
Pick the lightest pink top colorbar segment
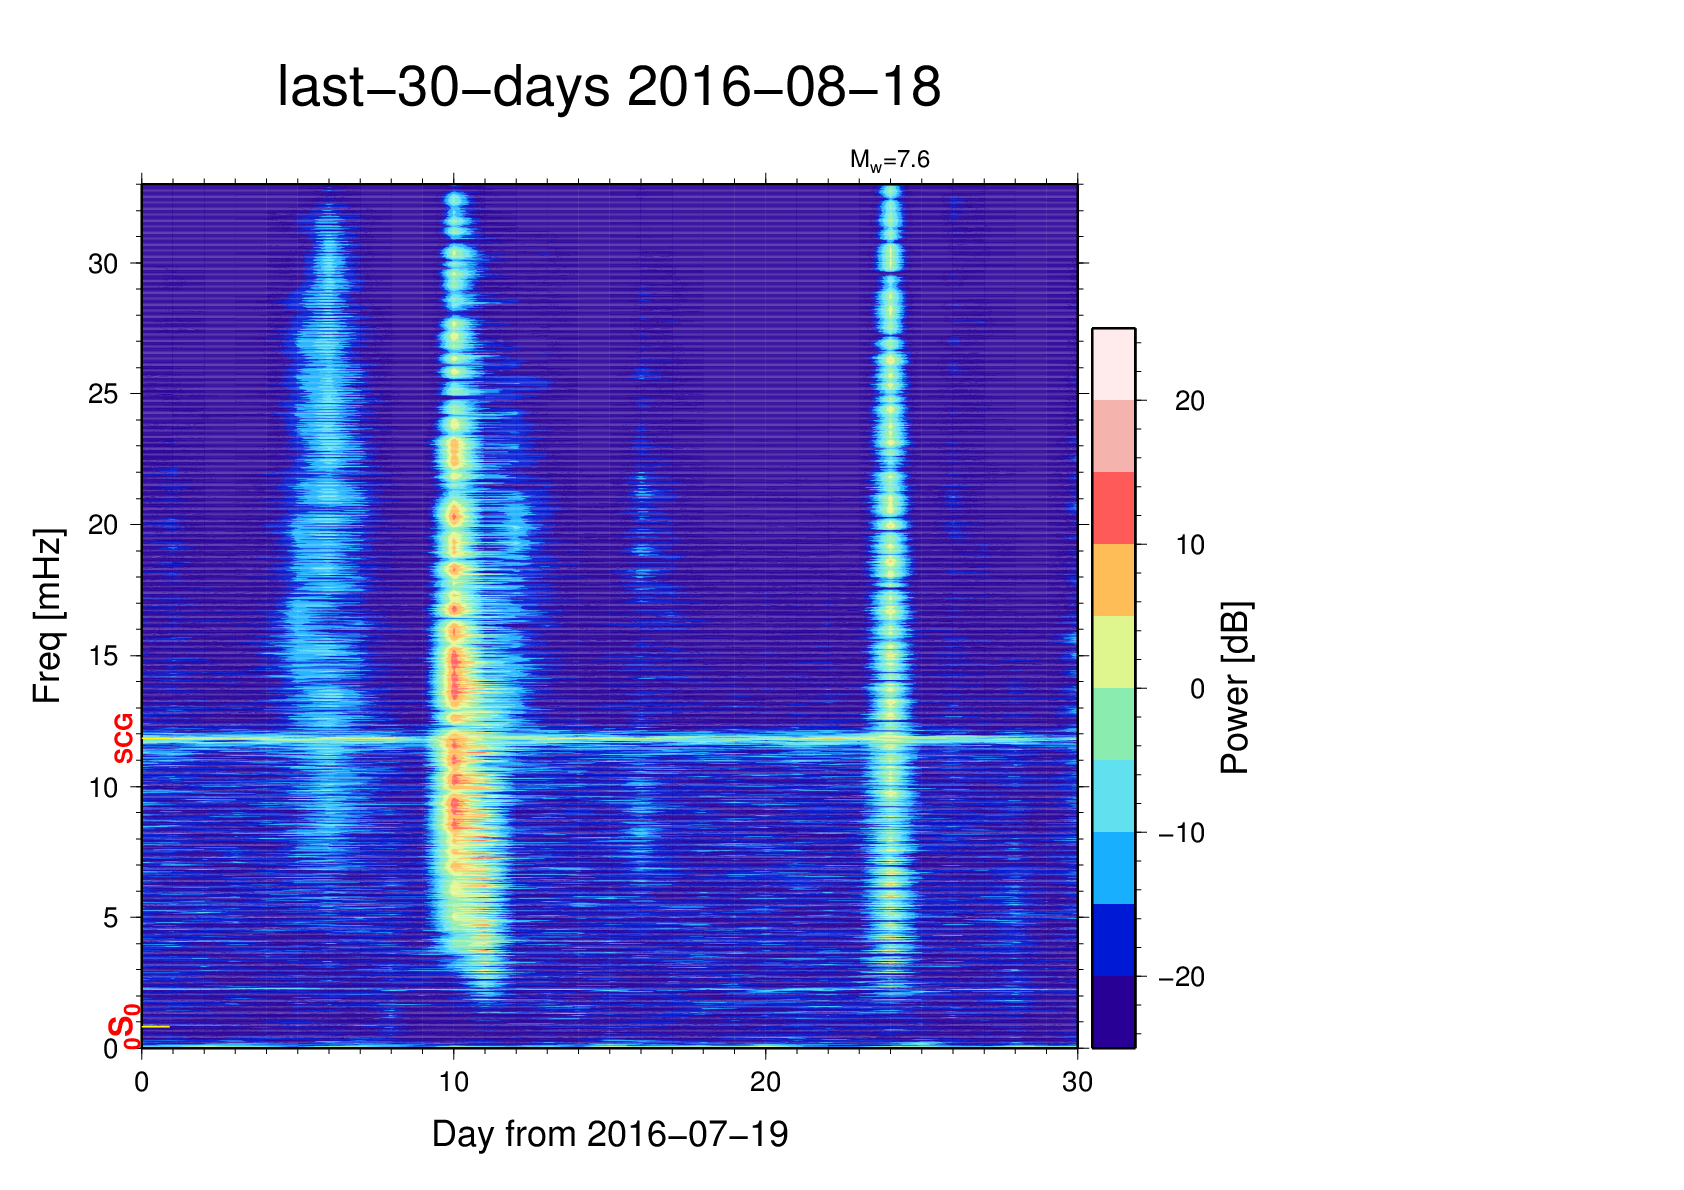pos(1113,364)
